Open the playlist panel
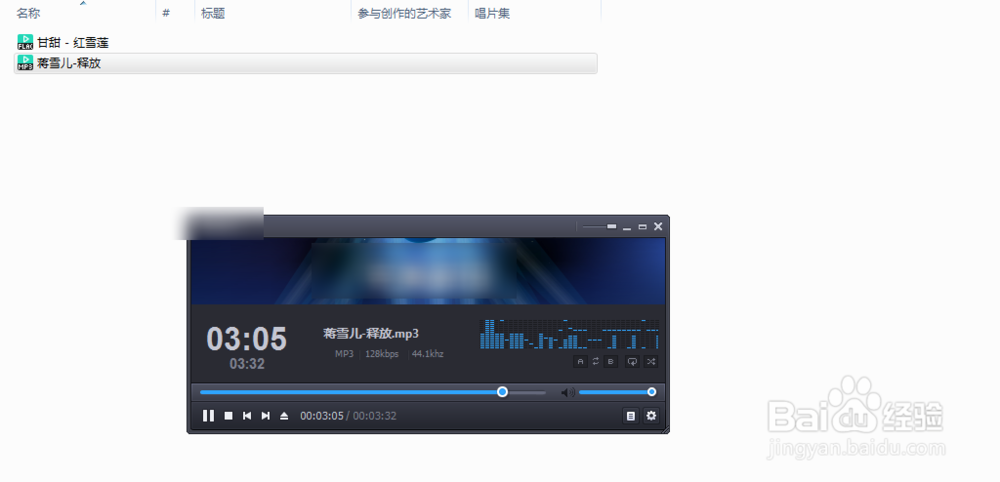This screenshot has width=1000, height=482. pyautogui.click(x=631, y=416)
